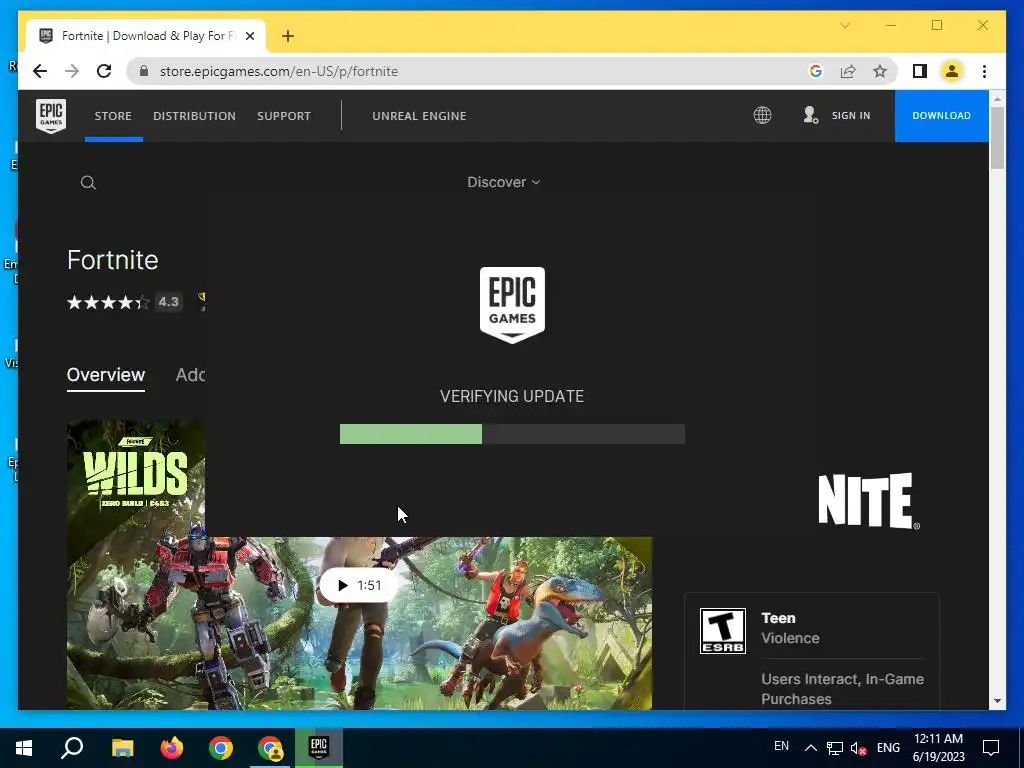Go back in Chrome

40,71
